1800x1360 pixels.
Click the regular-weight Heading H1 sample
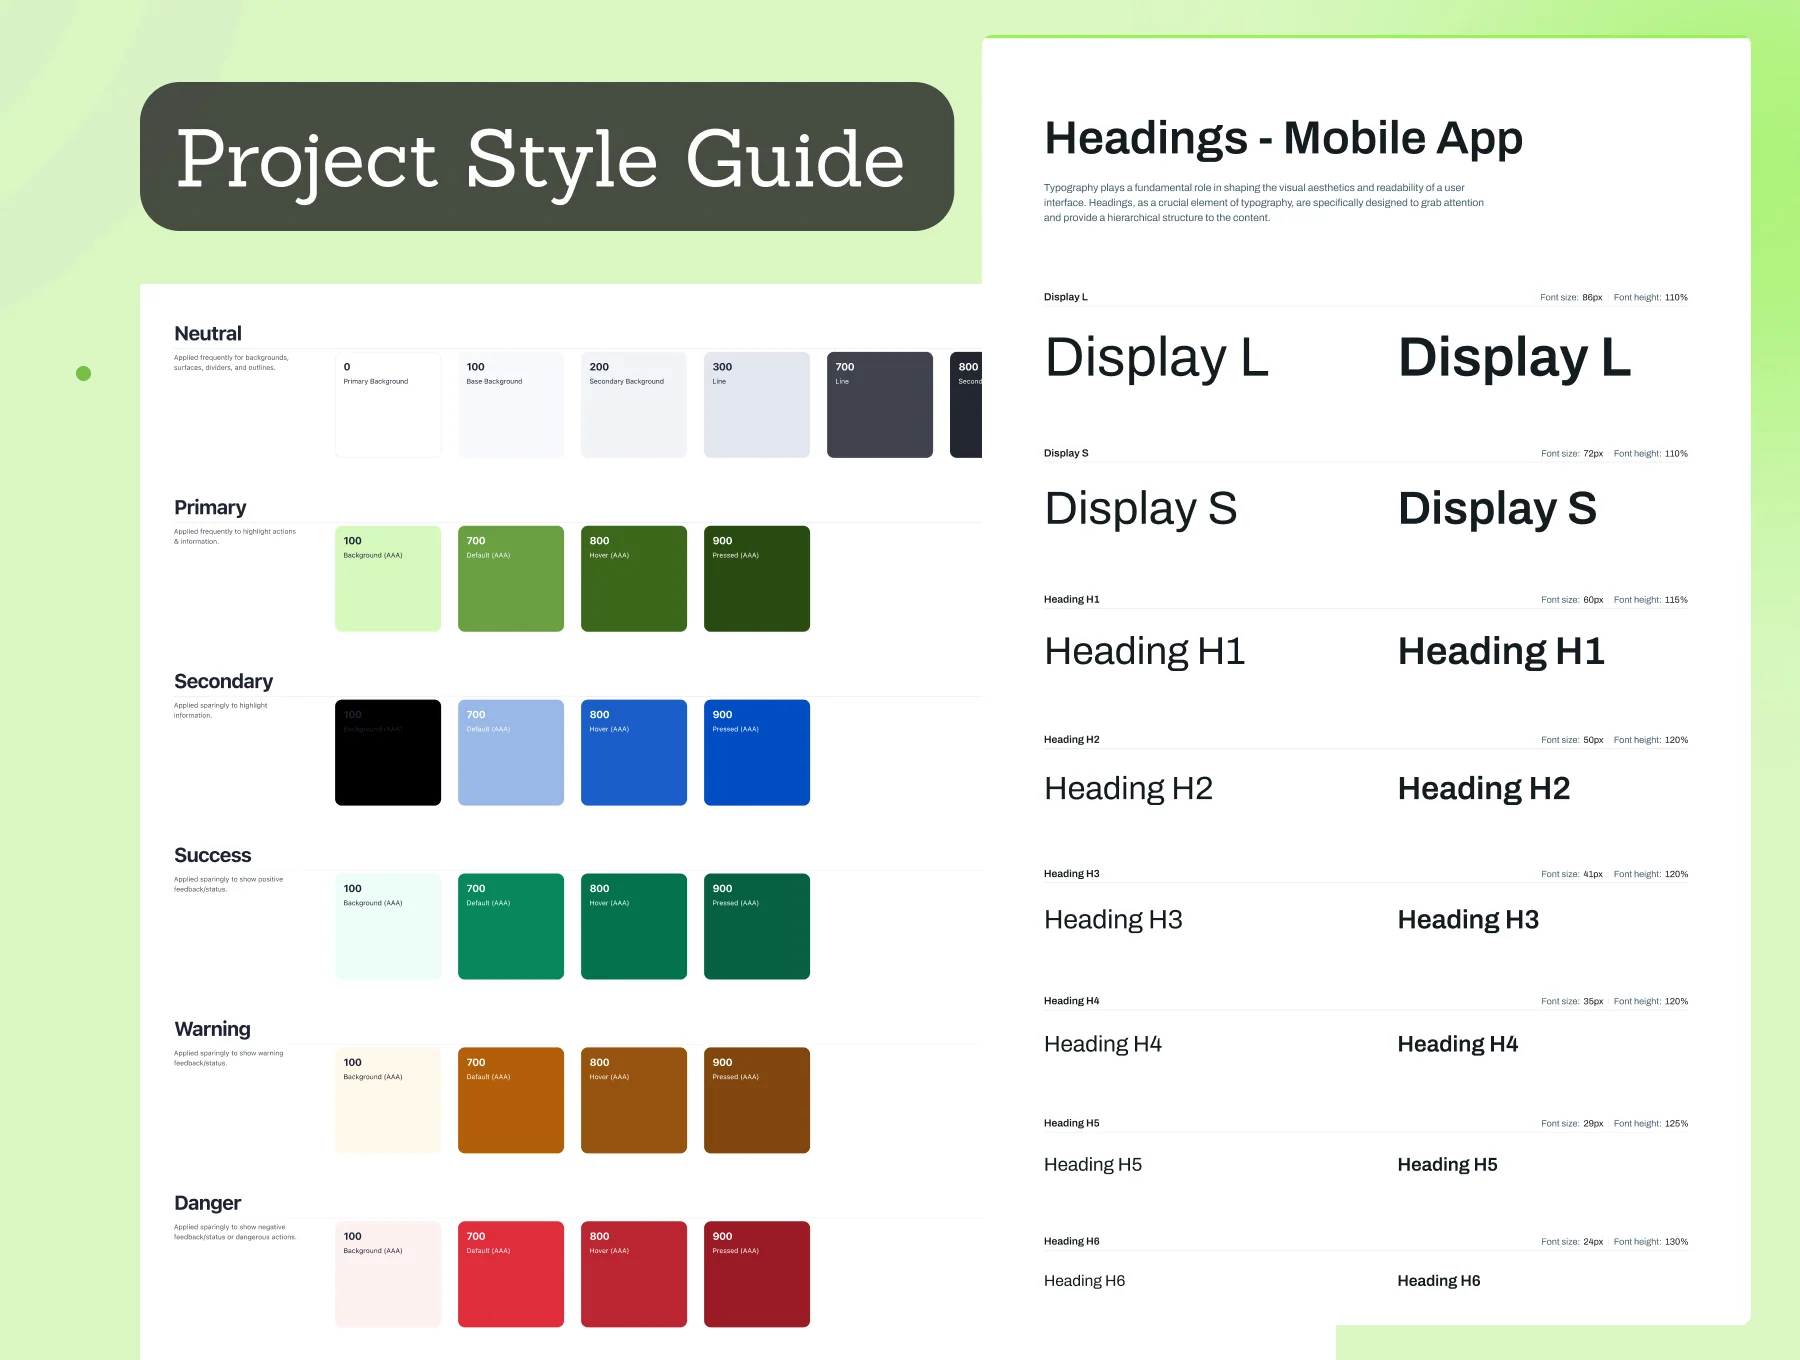pyautogui.click(x=1145, y=651)
